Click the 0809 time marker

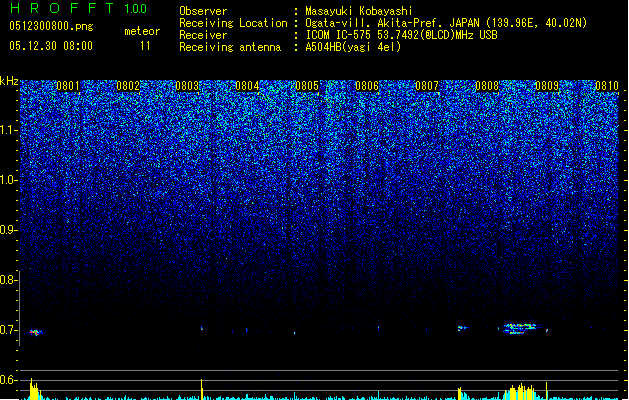(x=547, y=86)
